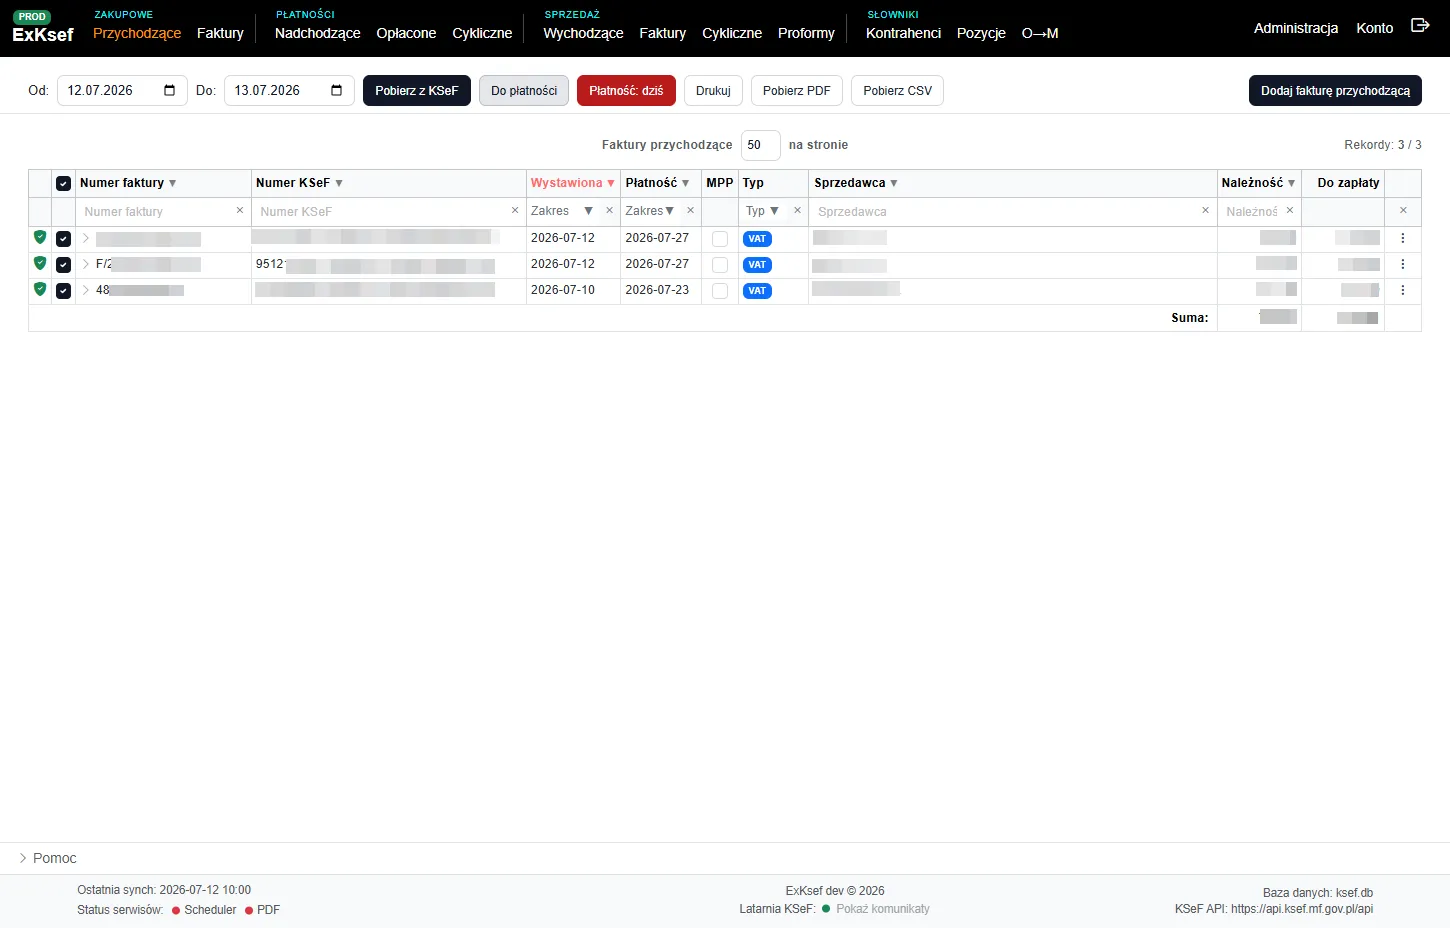The height and width of the screenshot is (928, 1450).
Task: Open Przychodzące in Zakupowe menu
Action: [137, 33]
